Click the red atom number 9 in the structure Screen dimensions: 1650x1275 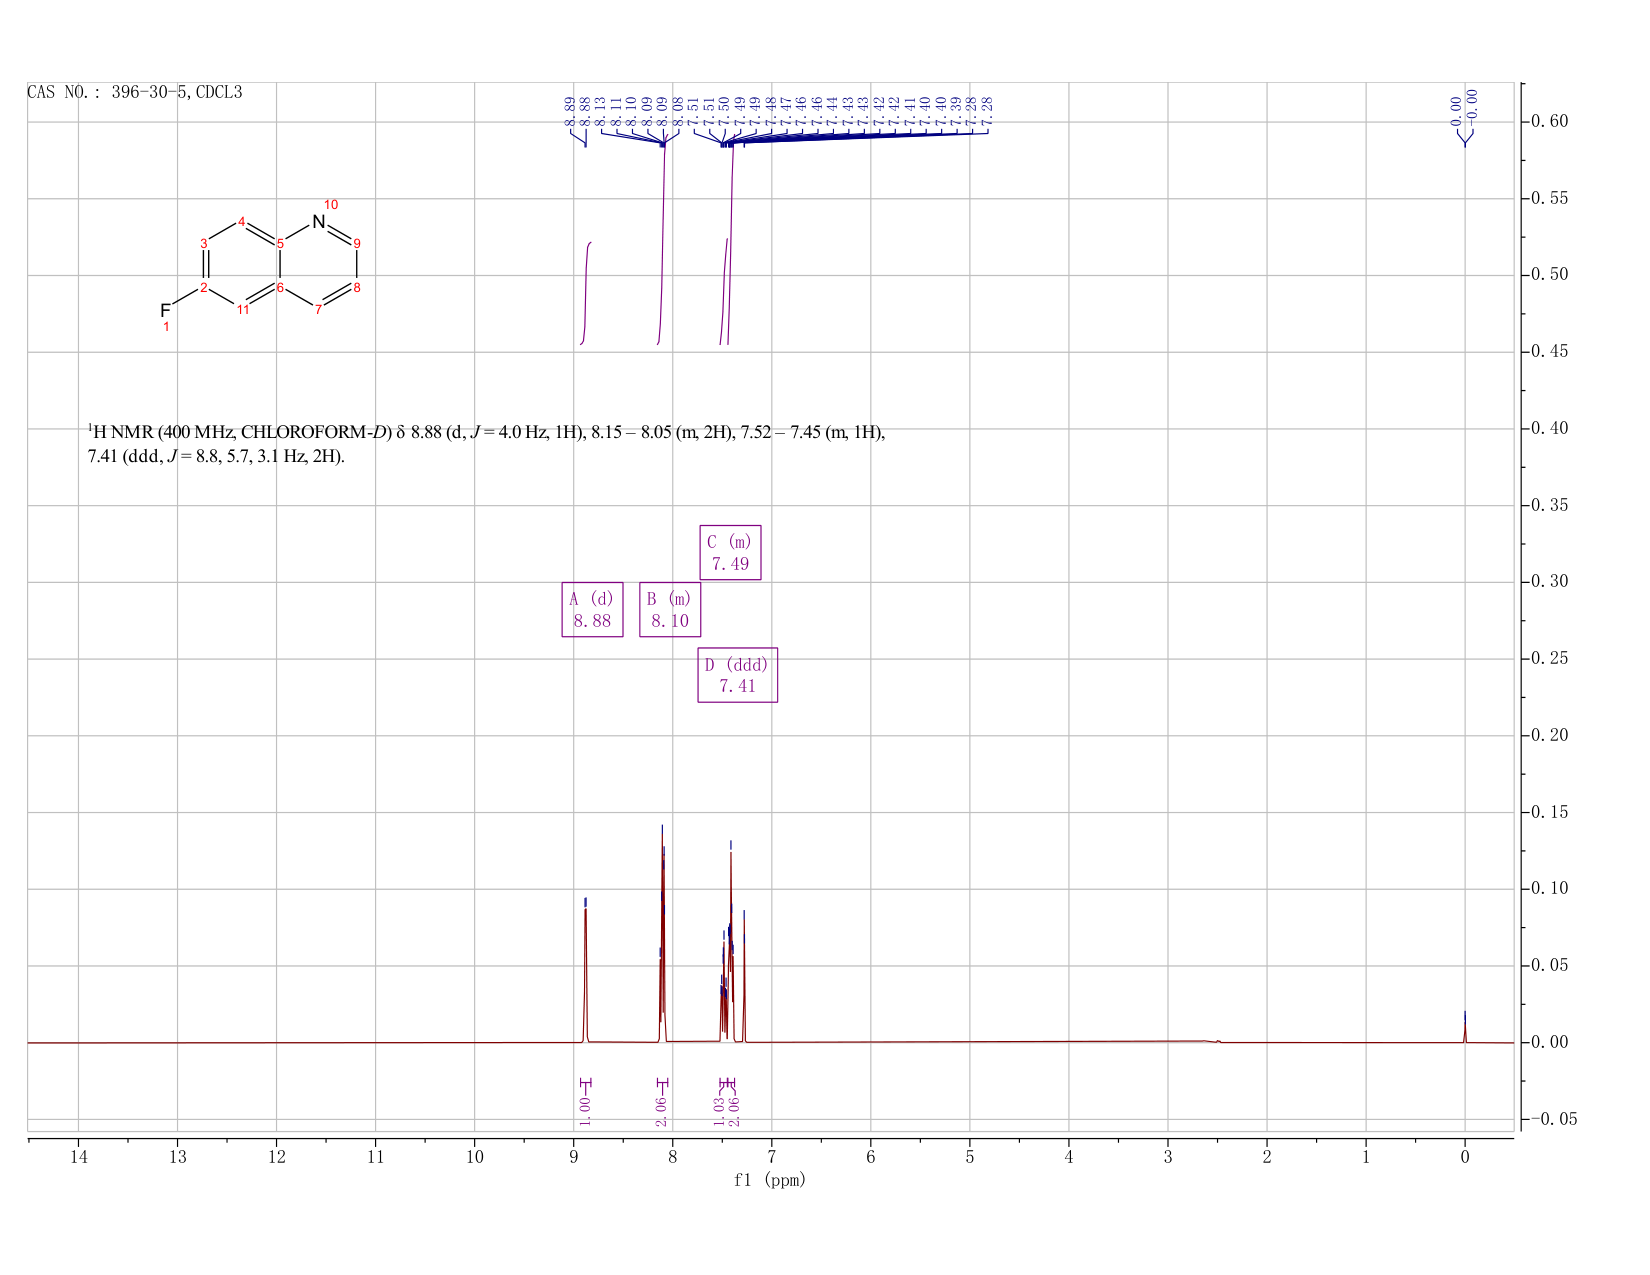click(357, 243)
